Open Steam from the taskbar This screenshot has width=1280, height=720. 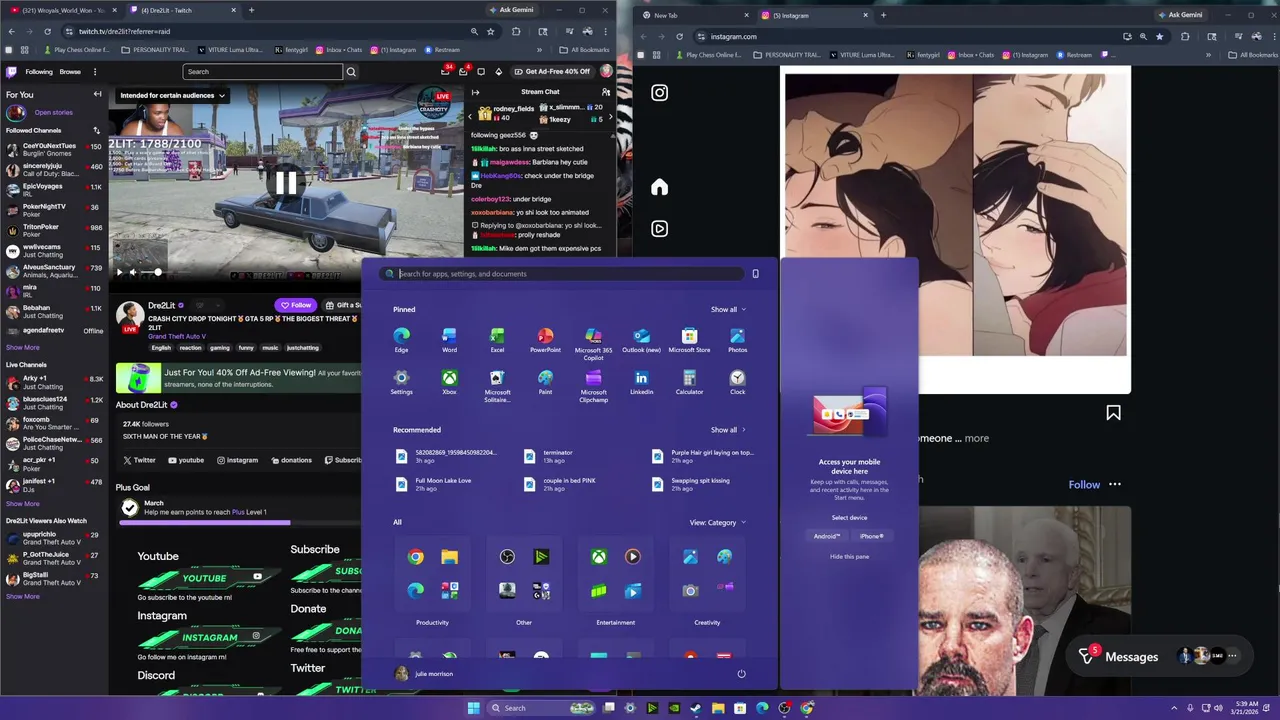click(x=695, y=708)
